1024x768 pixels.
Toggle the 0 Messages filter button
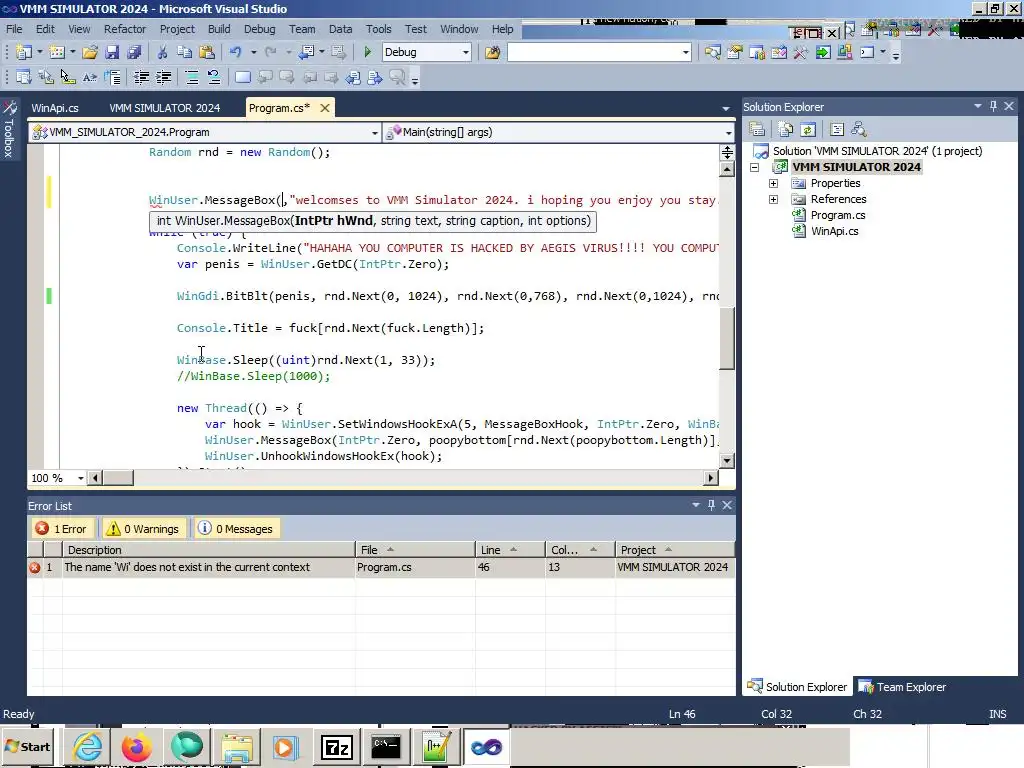236,528
